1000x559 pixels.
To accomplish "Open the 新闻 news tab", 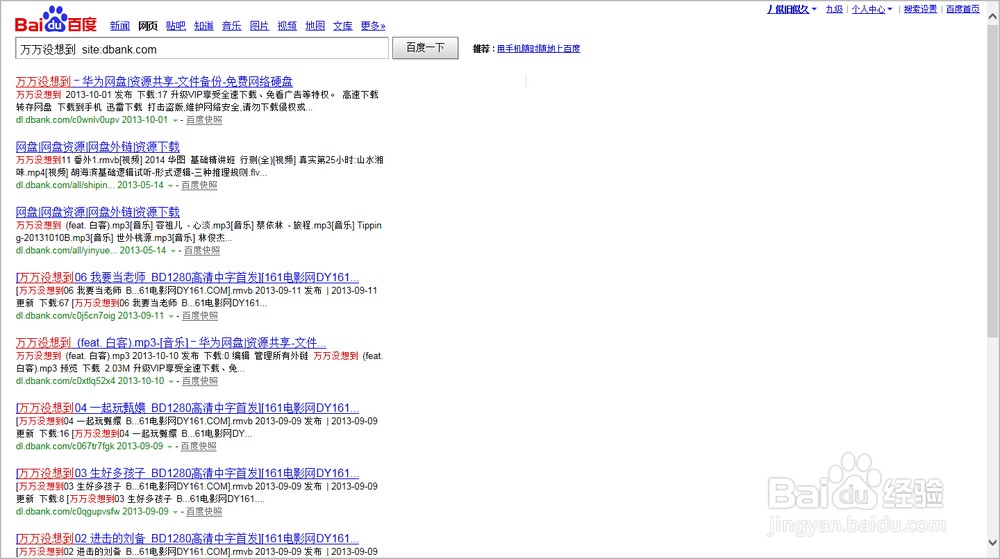I will click(120, 26).
